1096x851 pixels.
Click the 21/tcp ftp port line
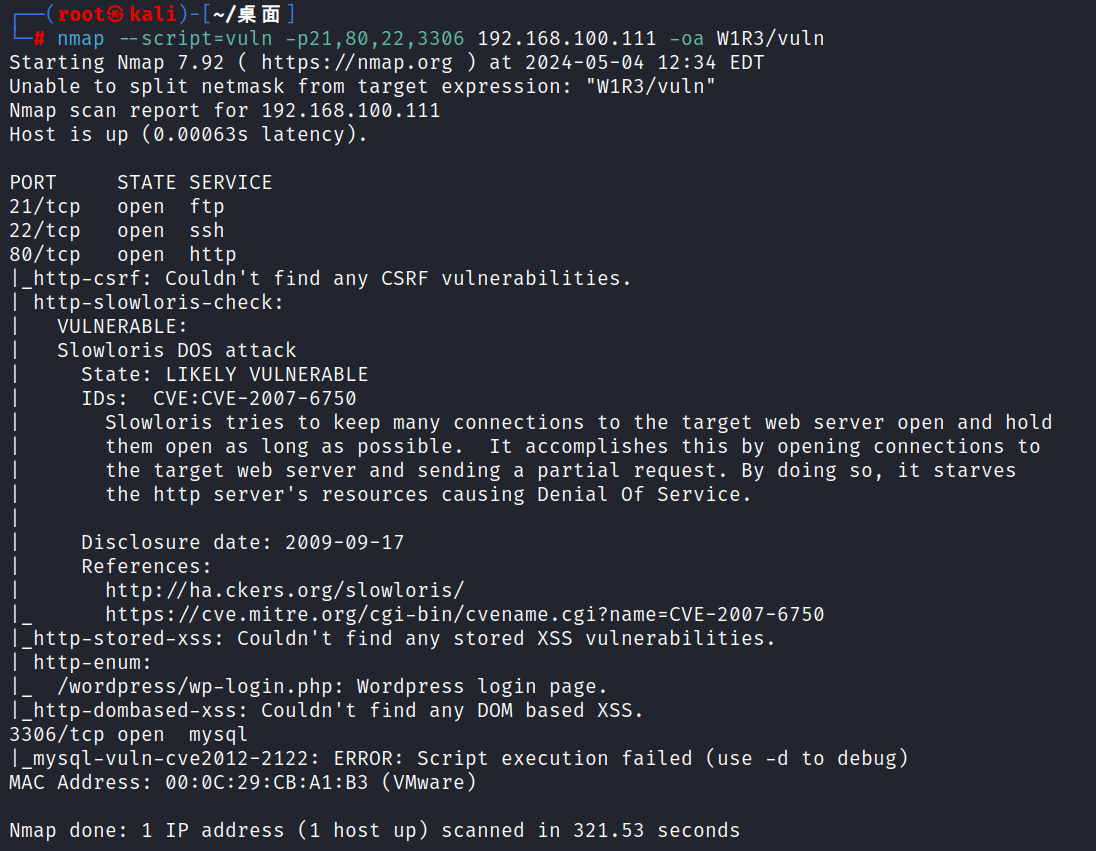coord(117,206)
